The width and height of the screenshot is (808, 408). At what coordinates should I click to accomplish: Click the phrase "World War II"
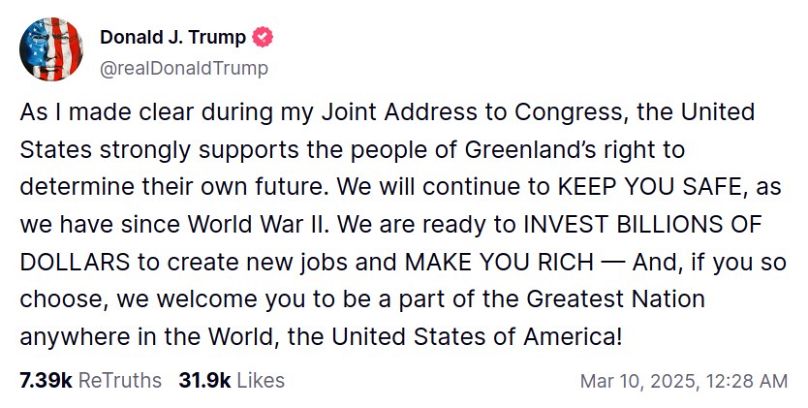click(x=223, y=225)
